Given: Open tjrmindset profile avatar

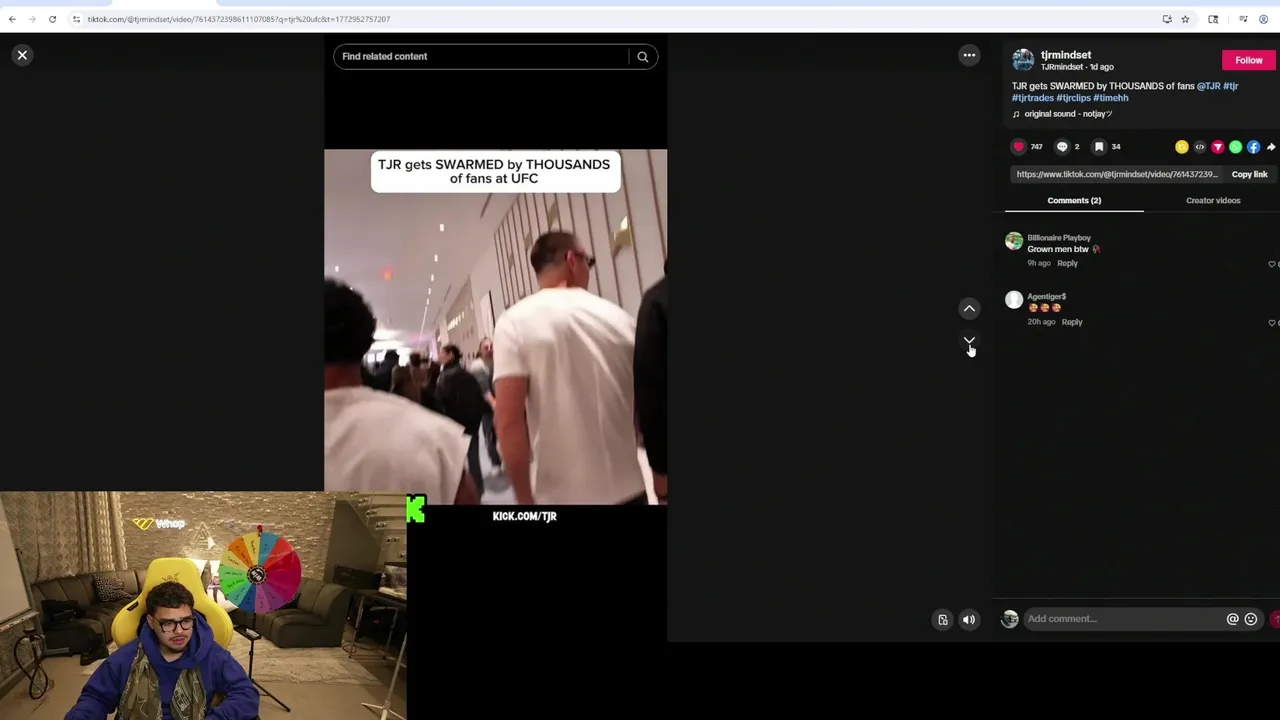Looking at the screenshot, I should [x=1023, y=60].
